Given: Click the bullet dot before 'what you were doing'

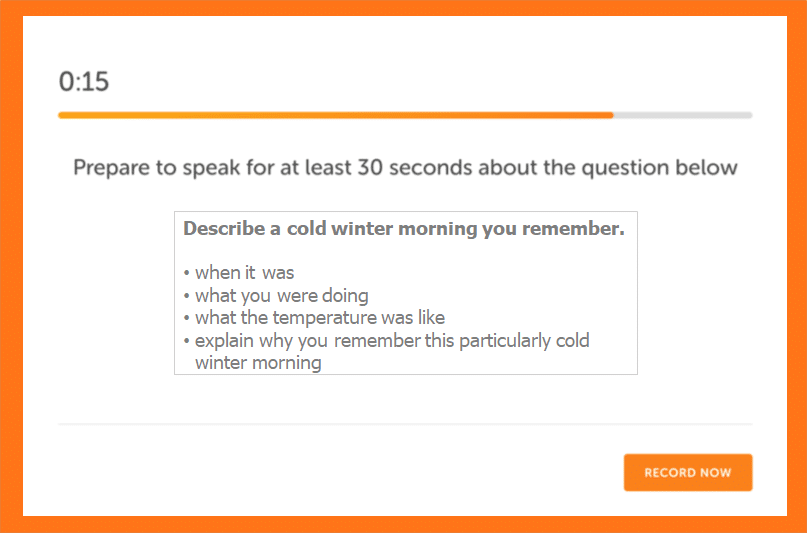Looking at the screenshot, I should click(187, 296).
